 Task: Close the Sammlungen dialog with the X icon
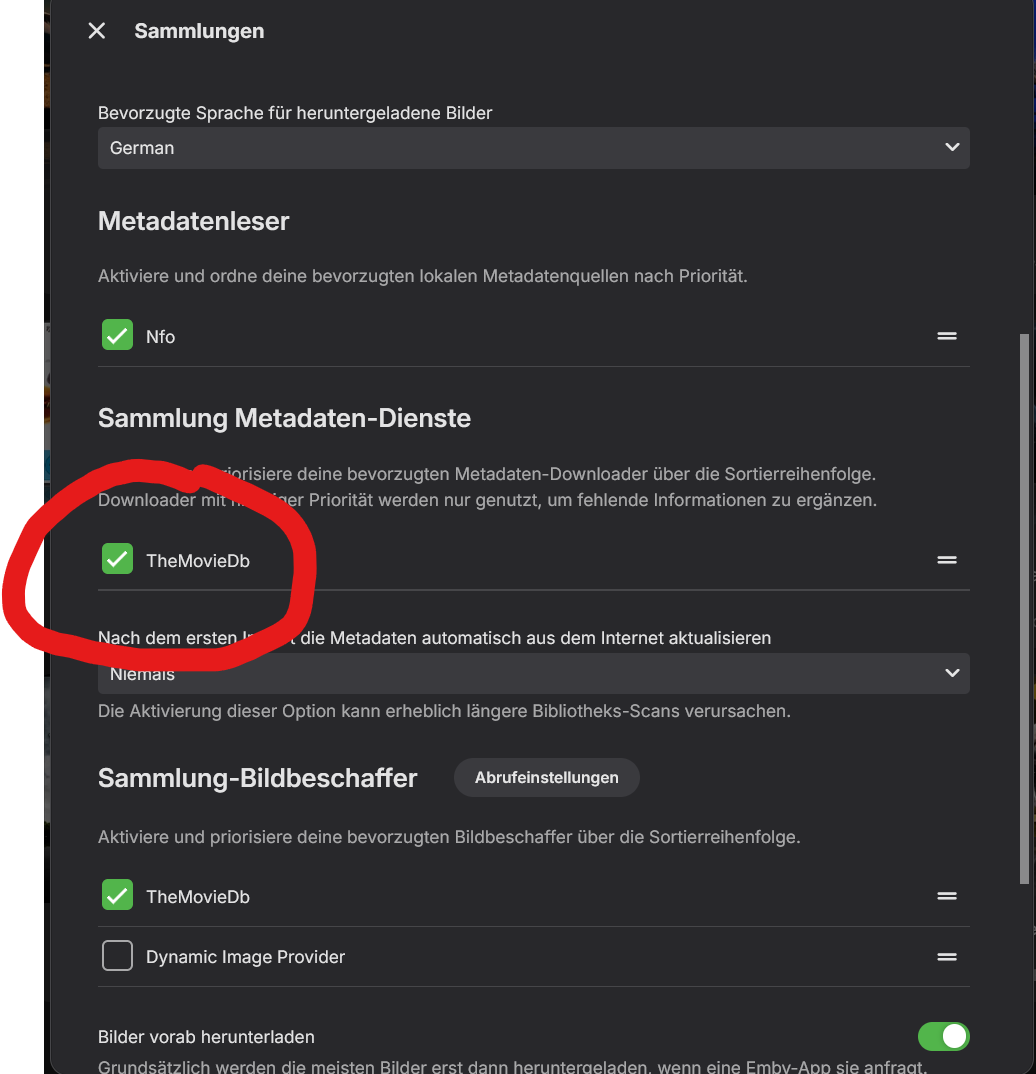click(x=97, y=31)
